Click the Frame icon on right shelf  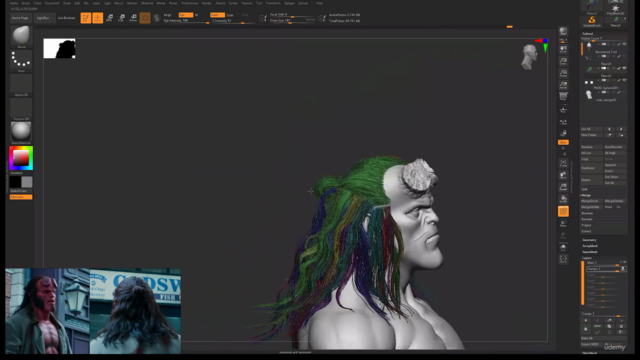click(x=563, y=163)
